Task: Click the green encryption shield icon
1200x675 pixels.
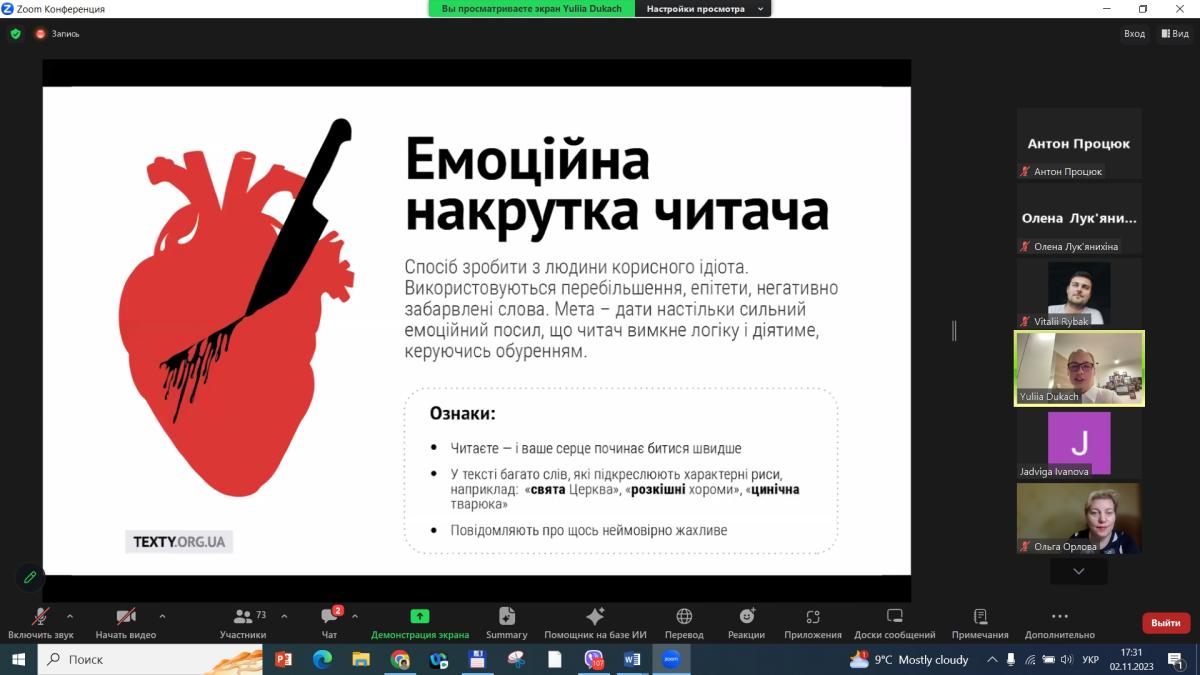Action: (15, 33)
